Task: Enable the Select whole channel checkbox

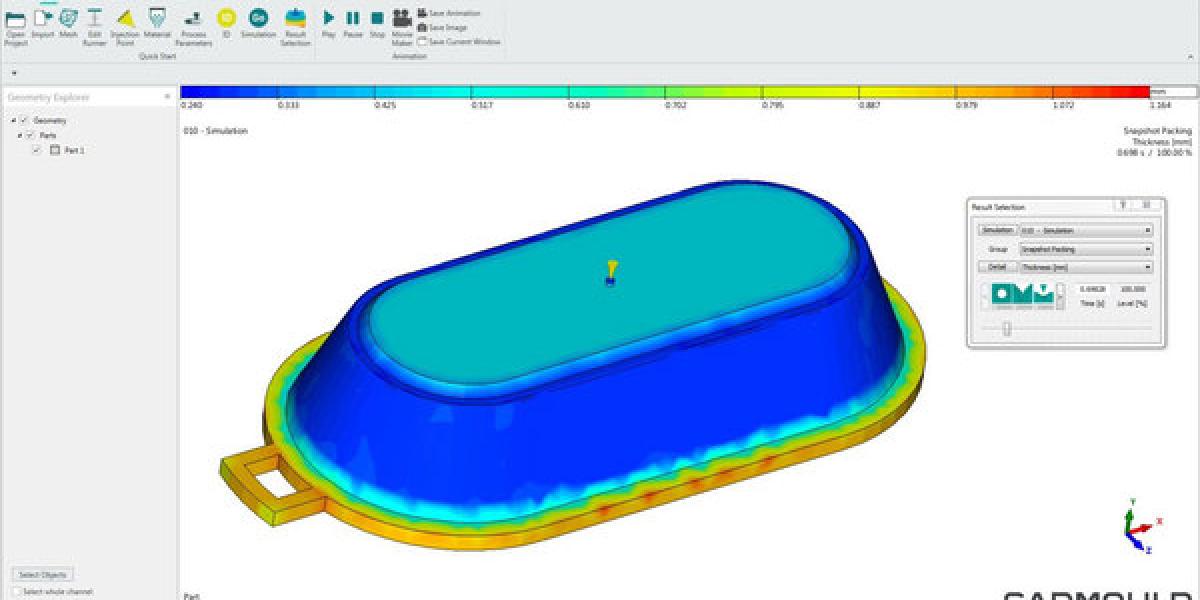Action: coord(15,592)
